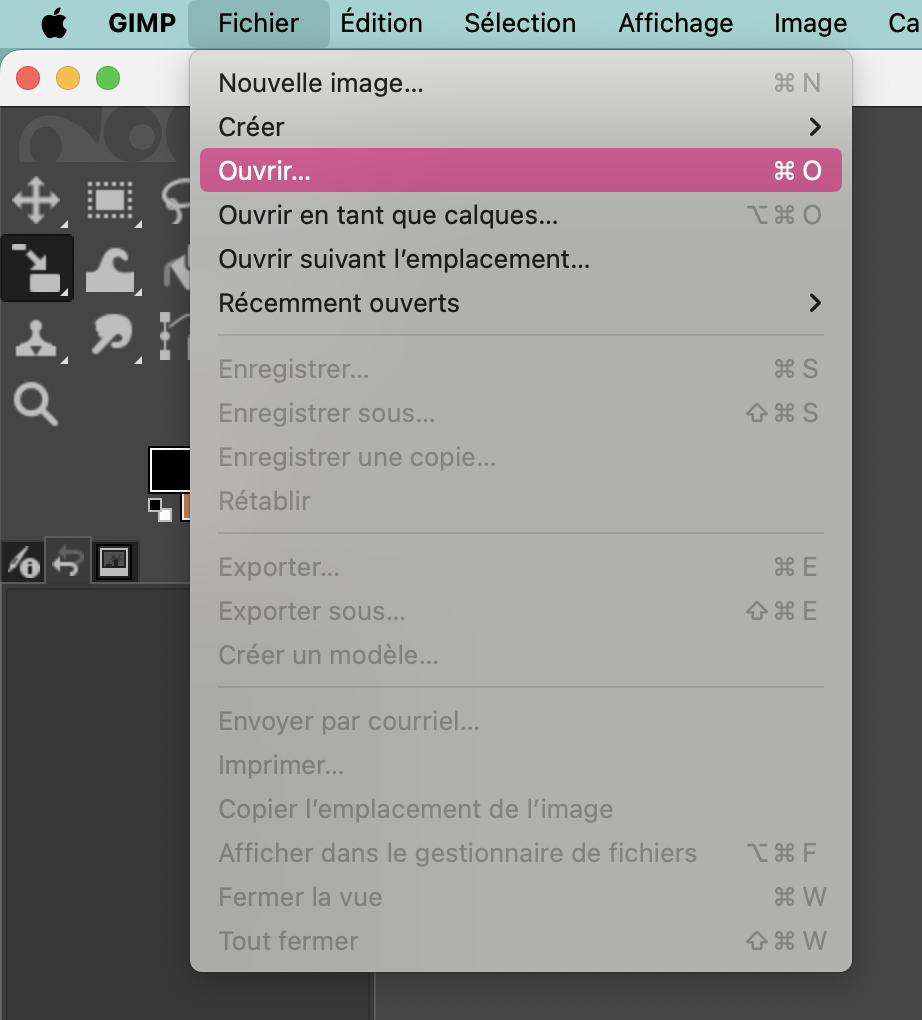Select the Move tool in toolbox
The image size is (922, 1020).
pos(36,202)
